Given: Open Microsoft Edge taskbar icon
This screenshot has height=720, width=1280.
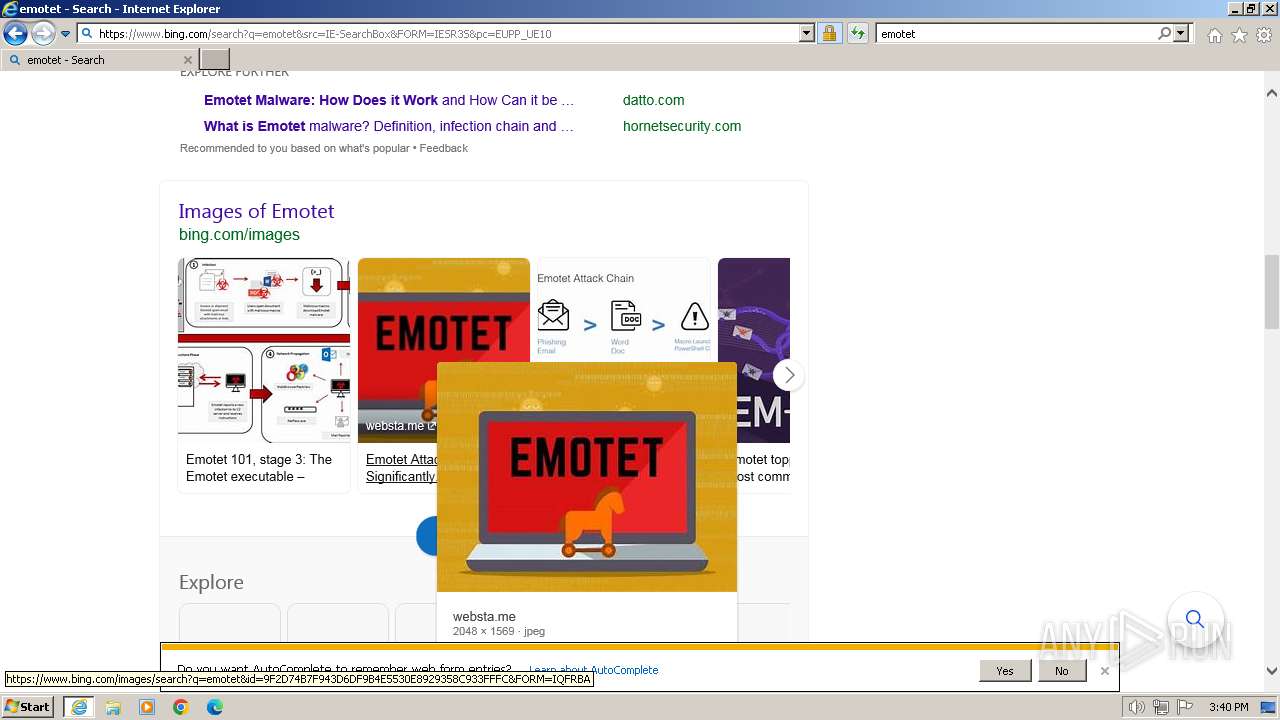Looking at the screenshot, I should coord(215,707).
